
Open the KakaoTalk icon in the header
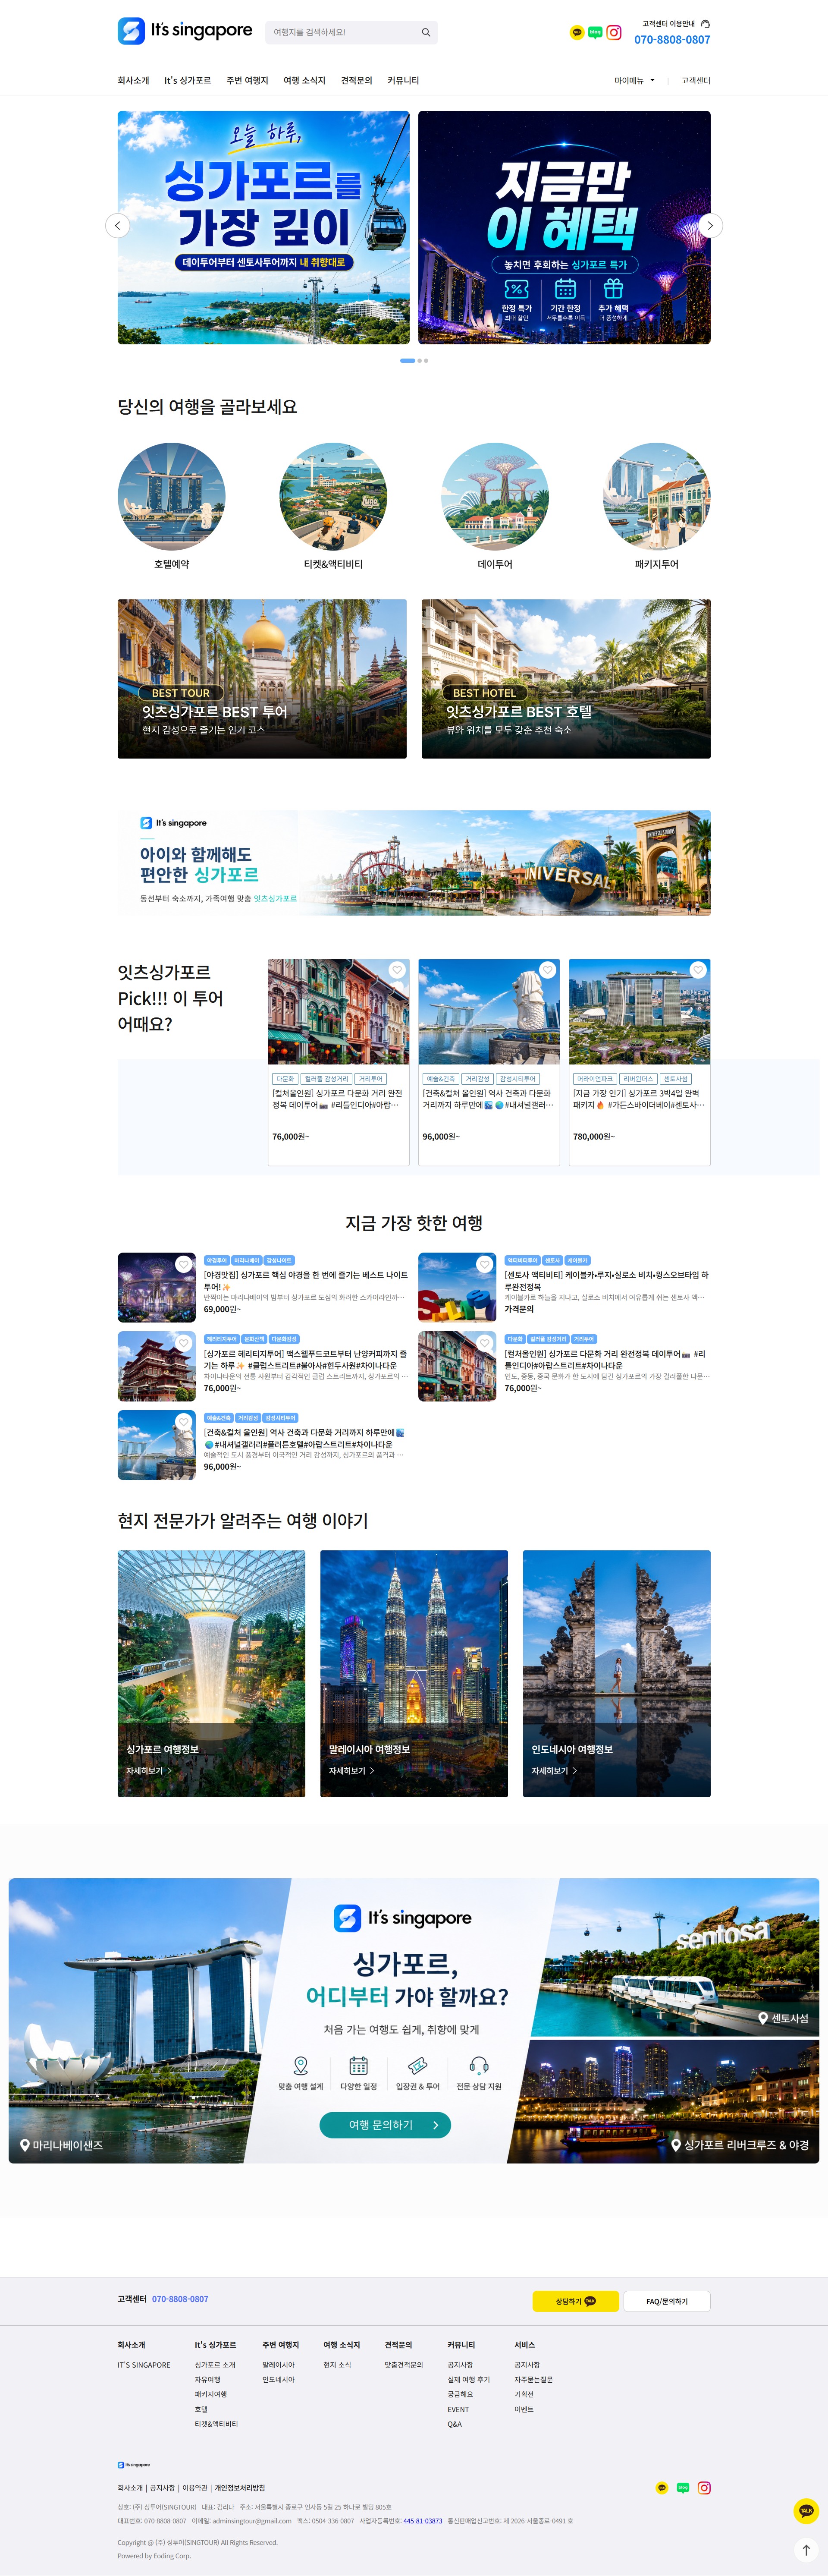point(576,33)
